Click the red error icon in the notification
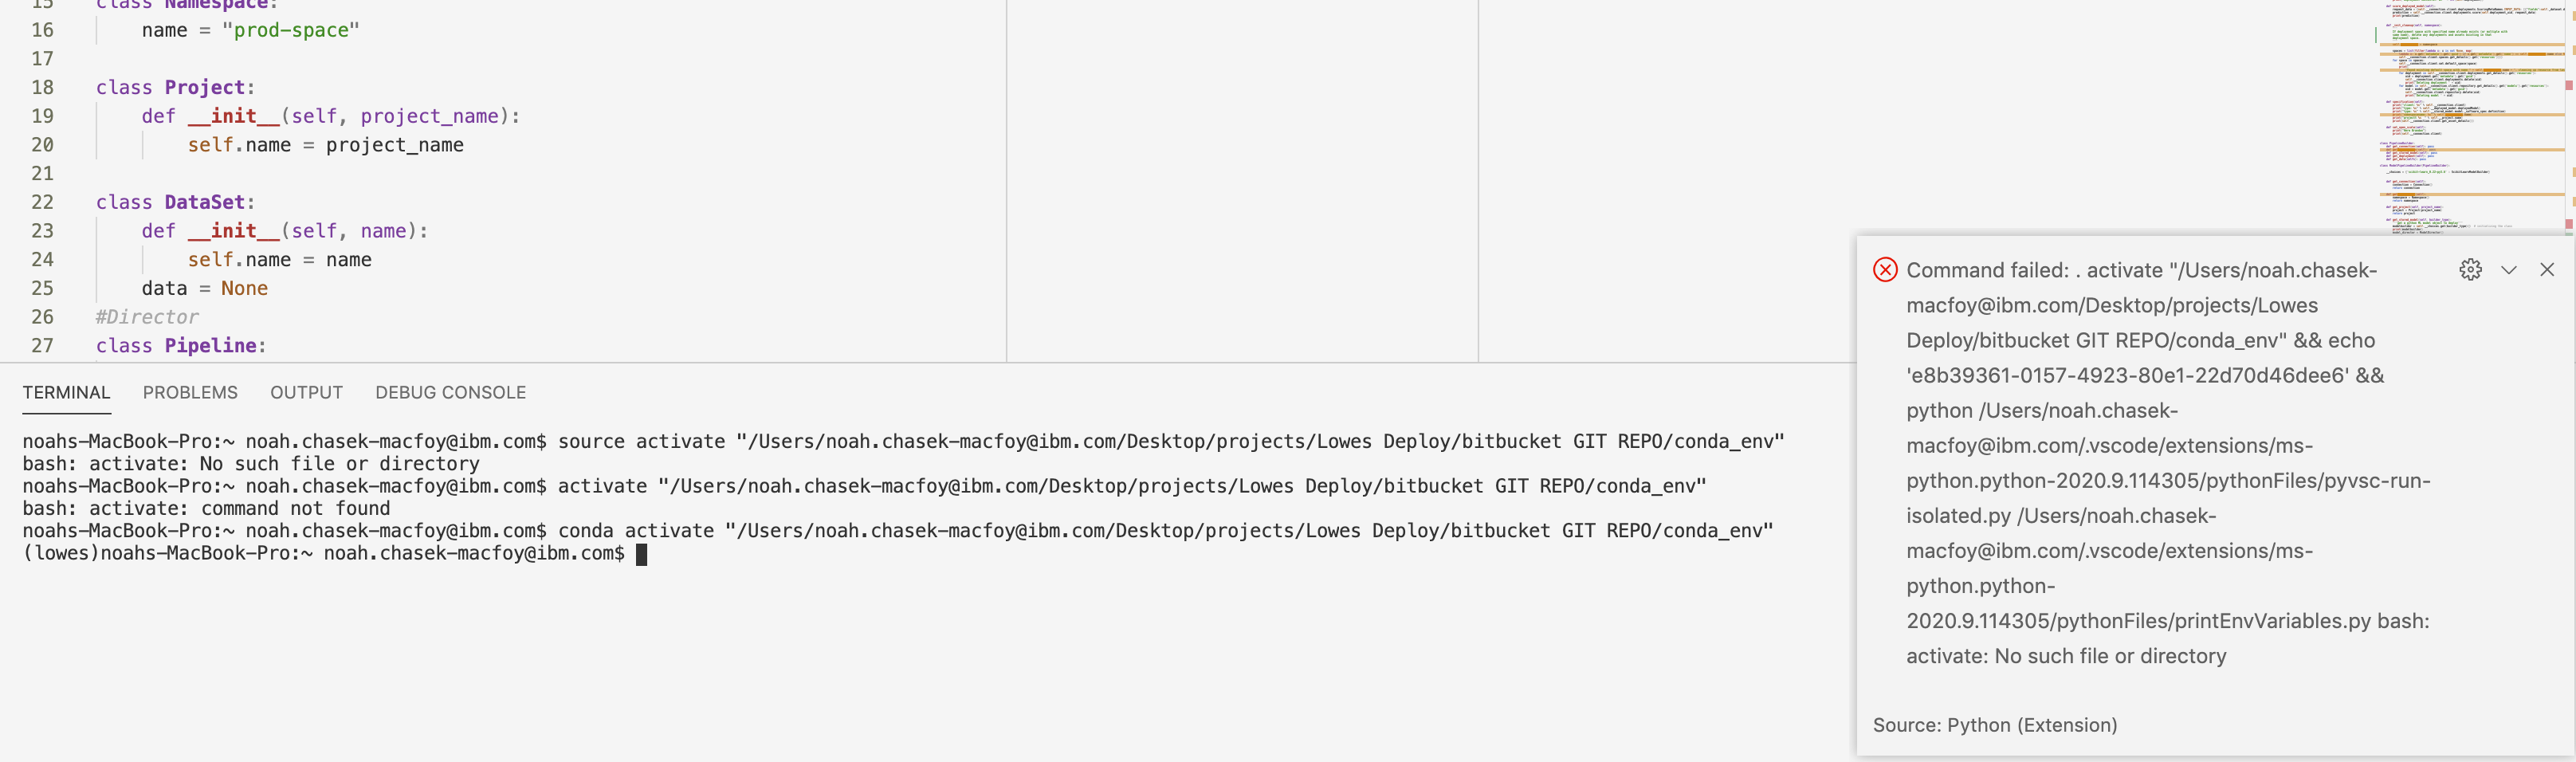 [1886, 269]
